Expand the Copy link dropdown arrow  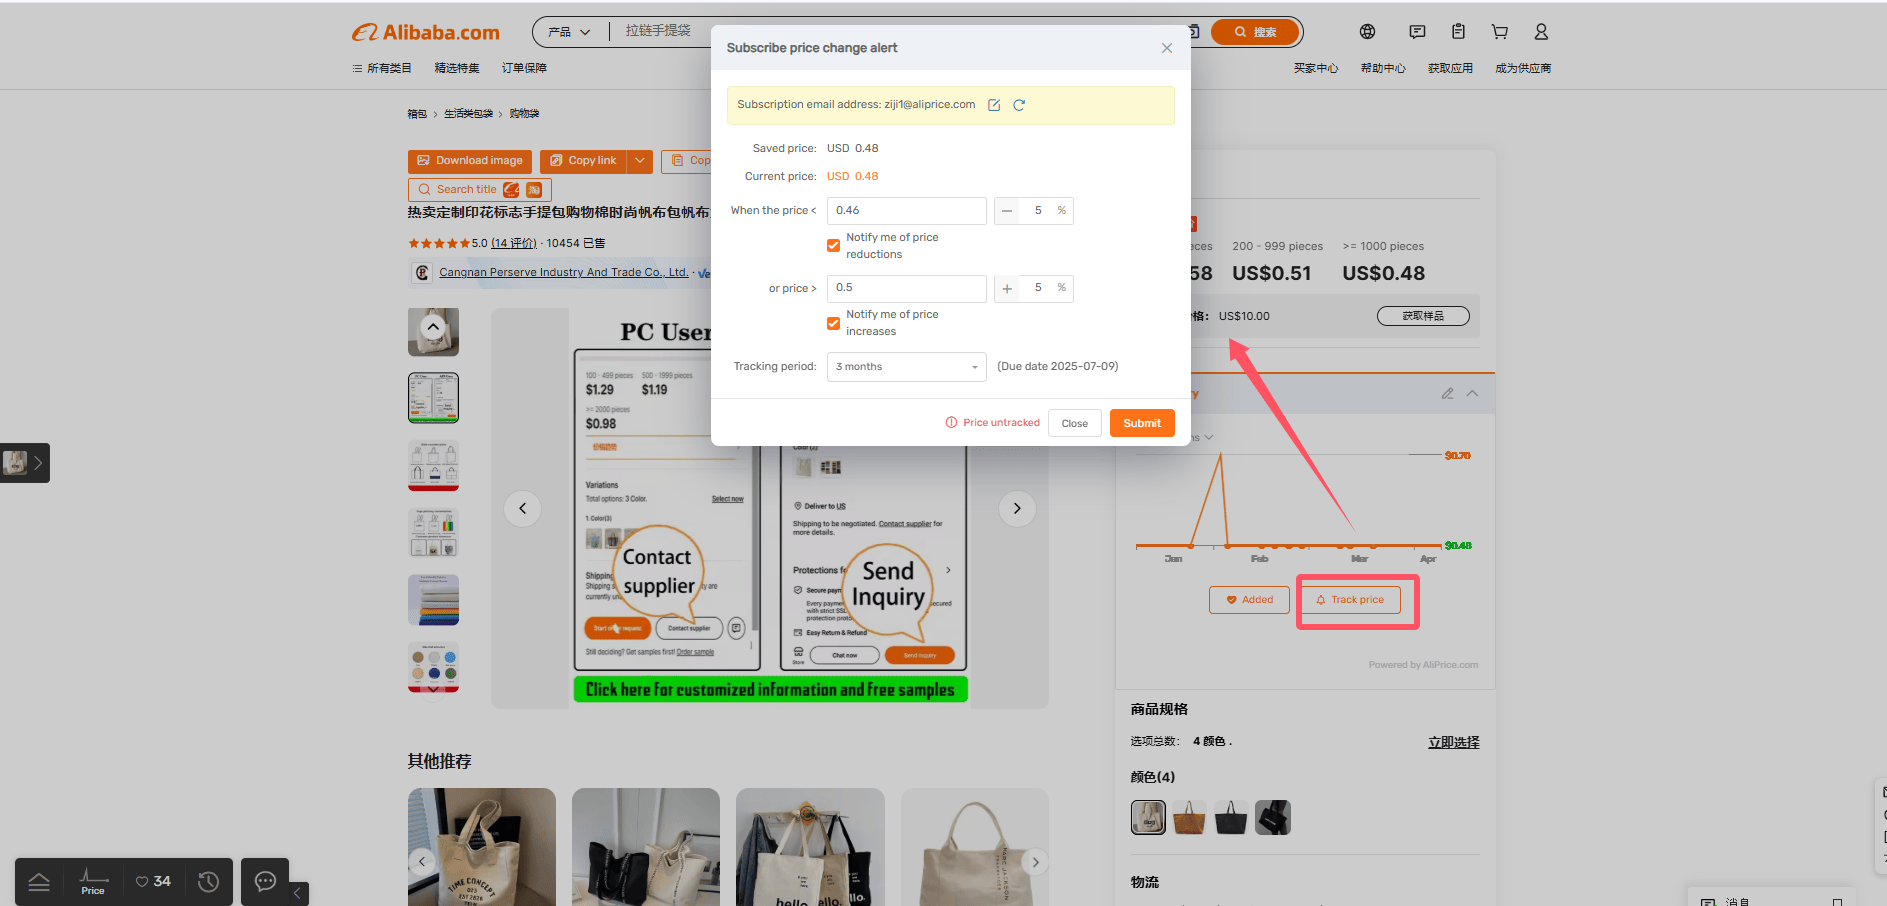coord(640,161)
